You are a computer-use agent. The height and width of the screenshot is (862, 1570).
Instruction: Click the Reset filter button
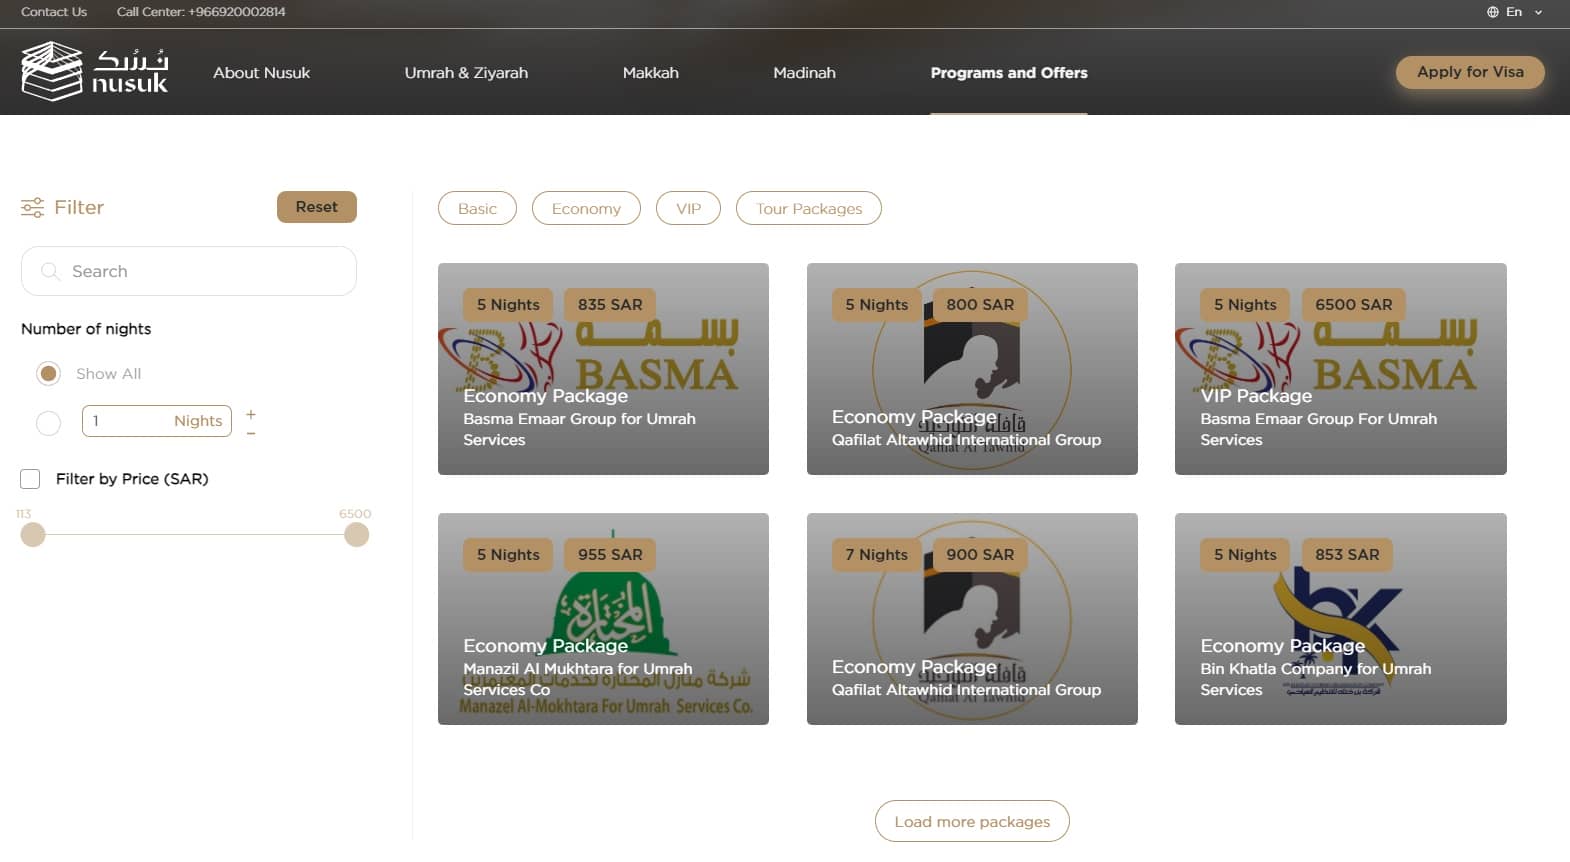[316, 207]
